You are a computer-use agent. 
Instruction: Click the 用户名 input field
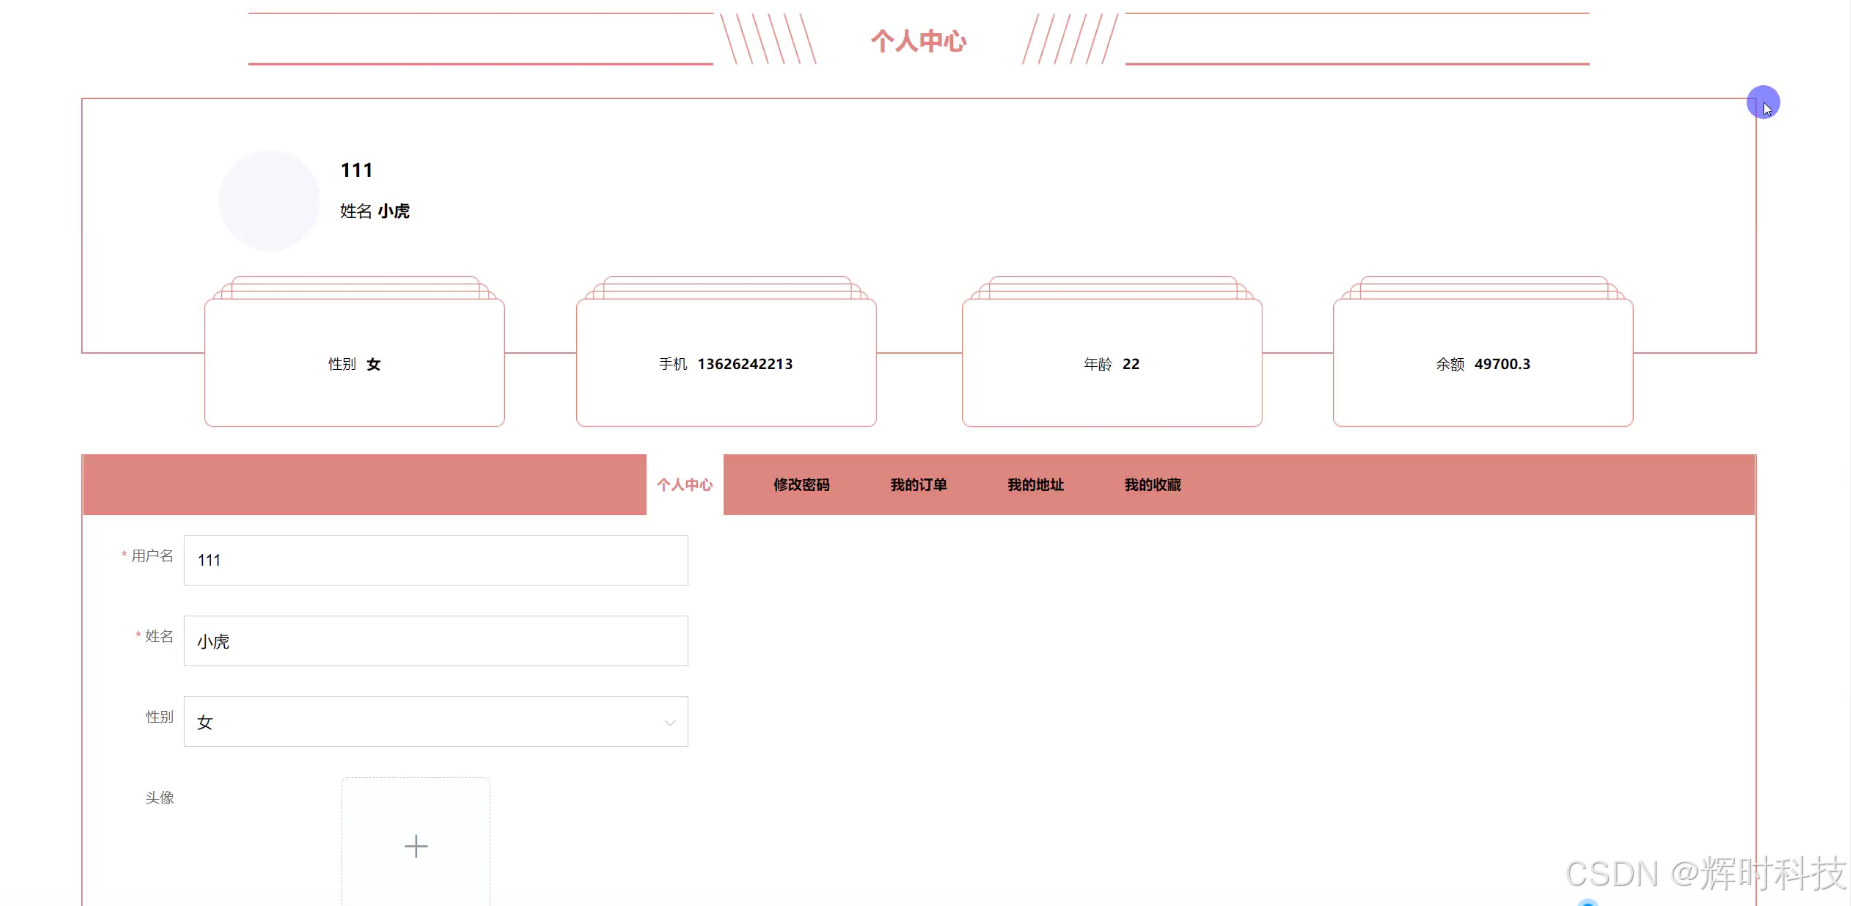[436, 560]
